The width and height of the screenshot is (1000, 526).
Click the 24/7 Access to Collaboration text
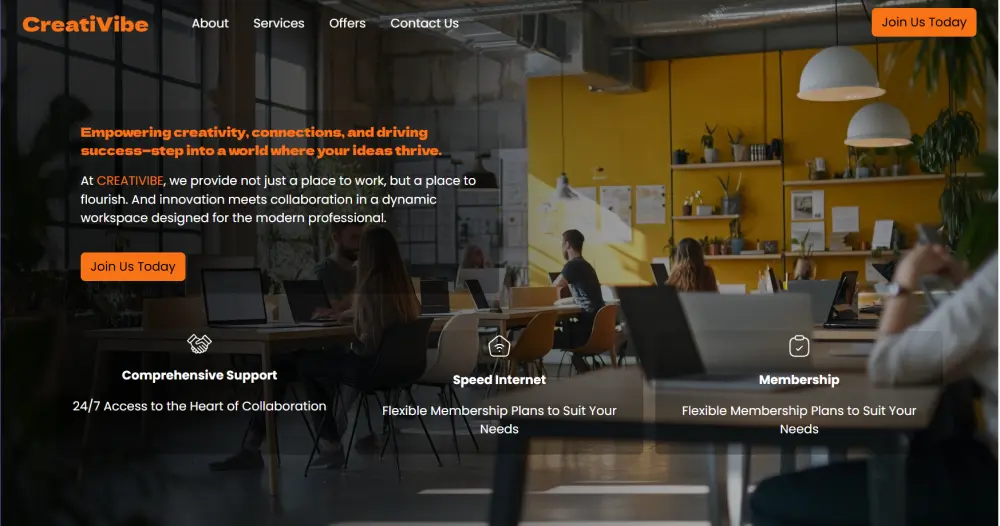point(199,406)
